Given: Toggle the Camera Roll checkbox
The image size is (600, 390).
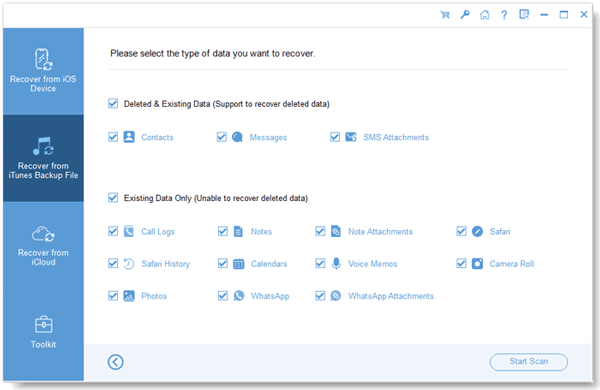Looking at the screenshot, I should click(x=461, y=263).
